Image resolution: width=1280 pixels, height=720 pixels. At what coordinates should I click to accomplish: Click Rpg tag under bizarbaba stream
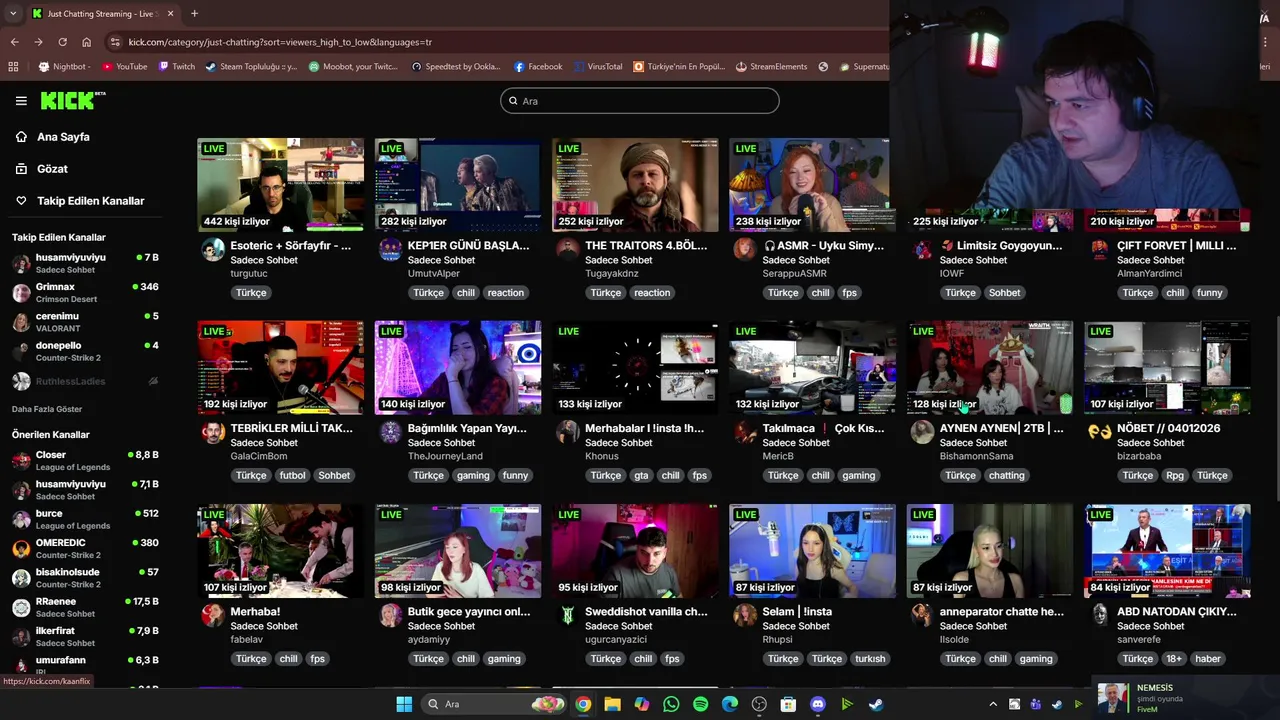[1174, 476]
